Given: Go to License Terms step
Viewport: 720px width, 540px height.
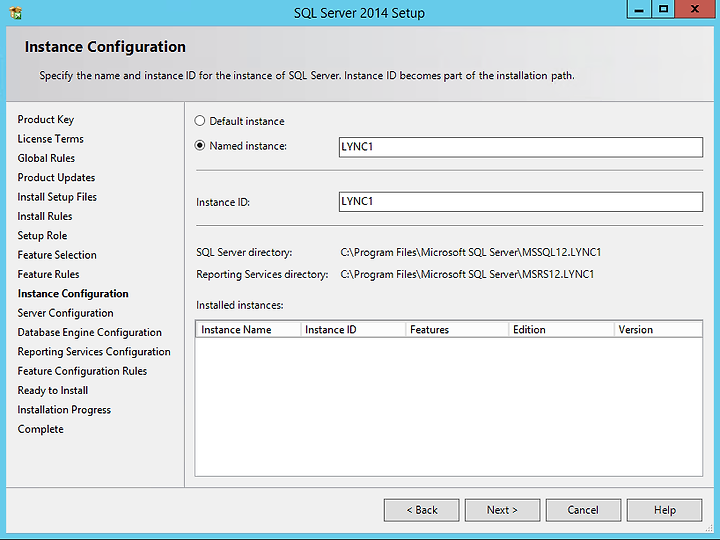Looking at the screenshot, I should [x=51, y=139].
